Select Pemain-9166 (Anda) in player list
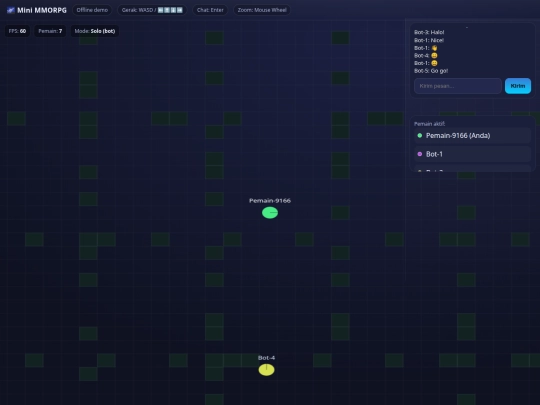 pyautogui.click(x=472, y=136)
